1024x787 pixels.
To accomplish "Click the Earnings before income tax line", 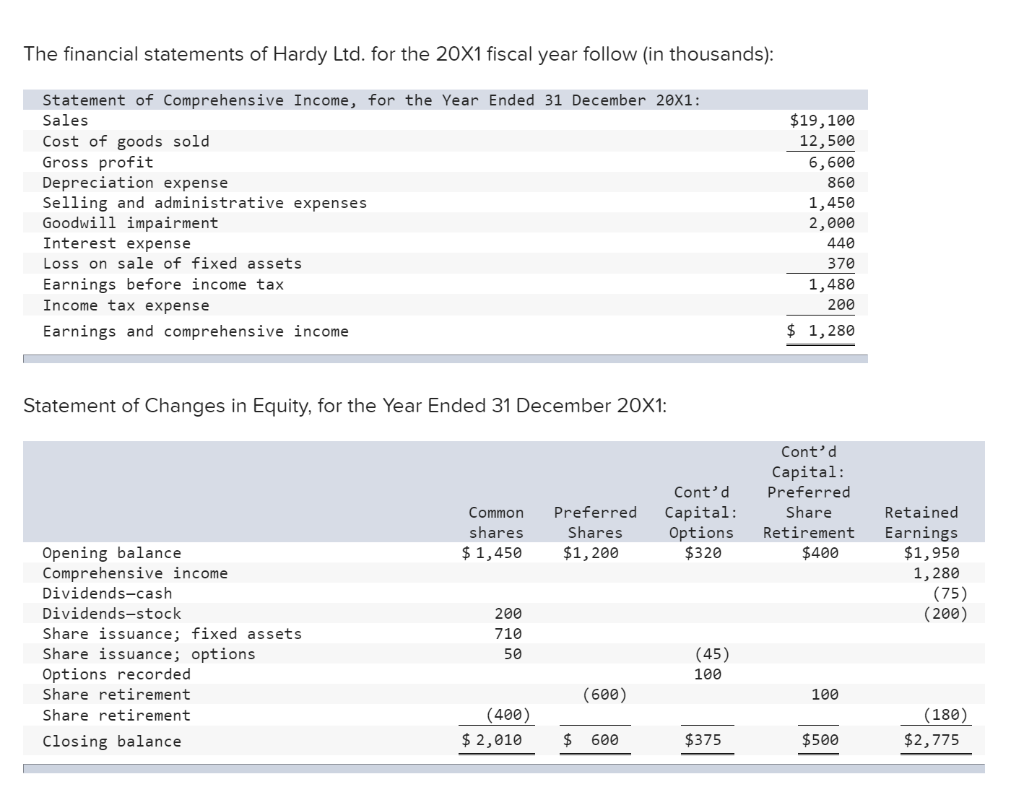I will click(x=131, y=283).
